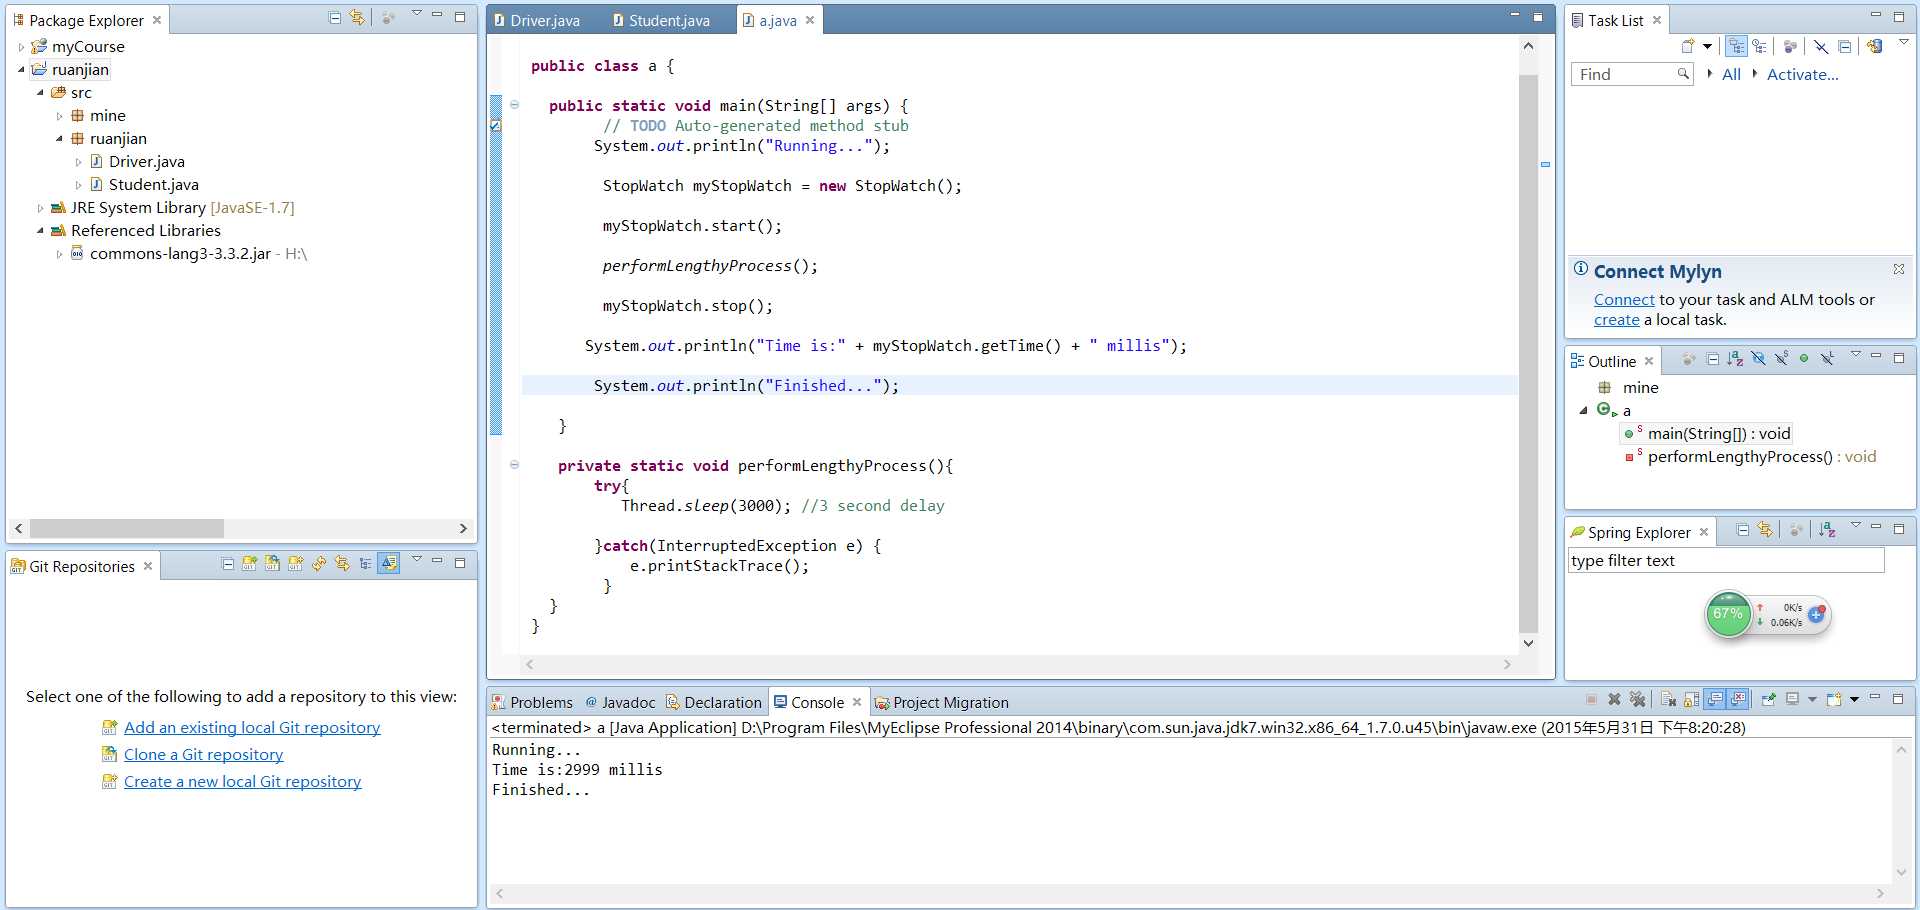Viewport: 1920px width, 910px height.
Task: Click Add an existing local Git repository
Action: [x=252, y=727]
